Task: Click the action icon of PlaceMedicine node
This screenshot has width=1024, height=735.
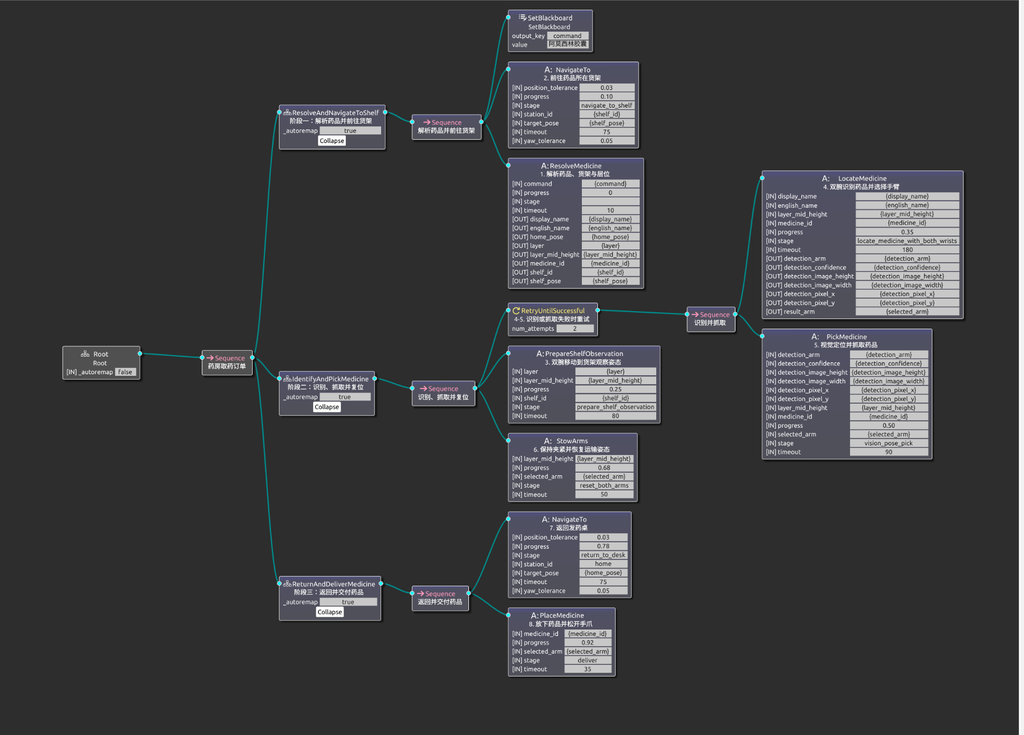Action: pos(535,615)
